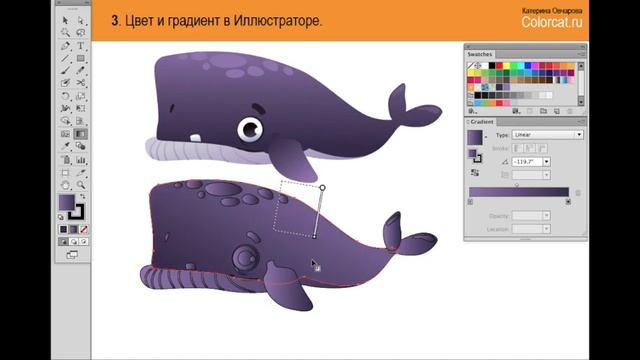
Task: Pick the red swatch next to black
Action: [499, 66]
